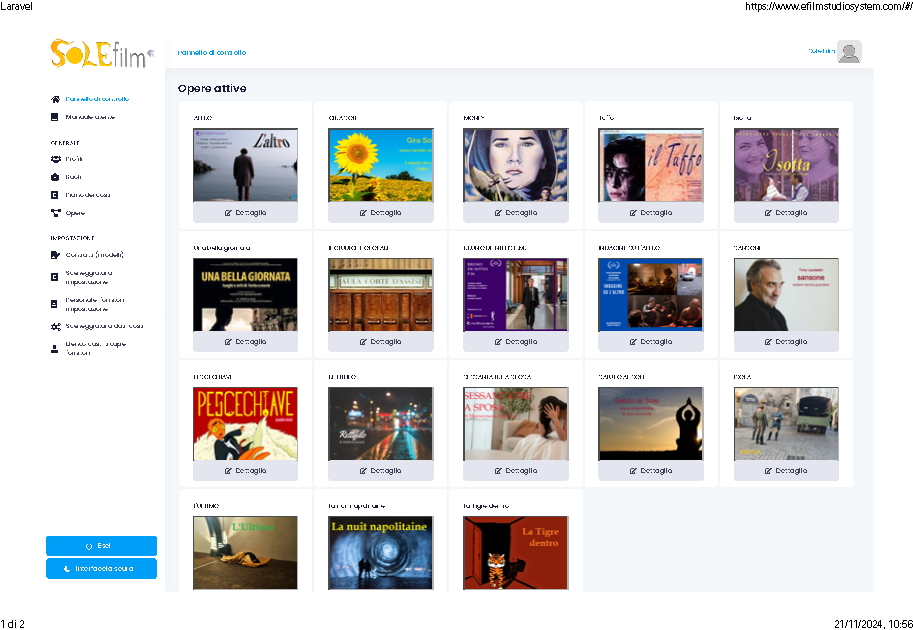Click the home icon for Pannello di controllo
This screenshot has width=913, height=630.
coord(55,100)
